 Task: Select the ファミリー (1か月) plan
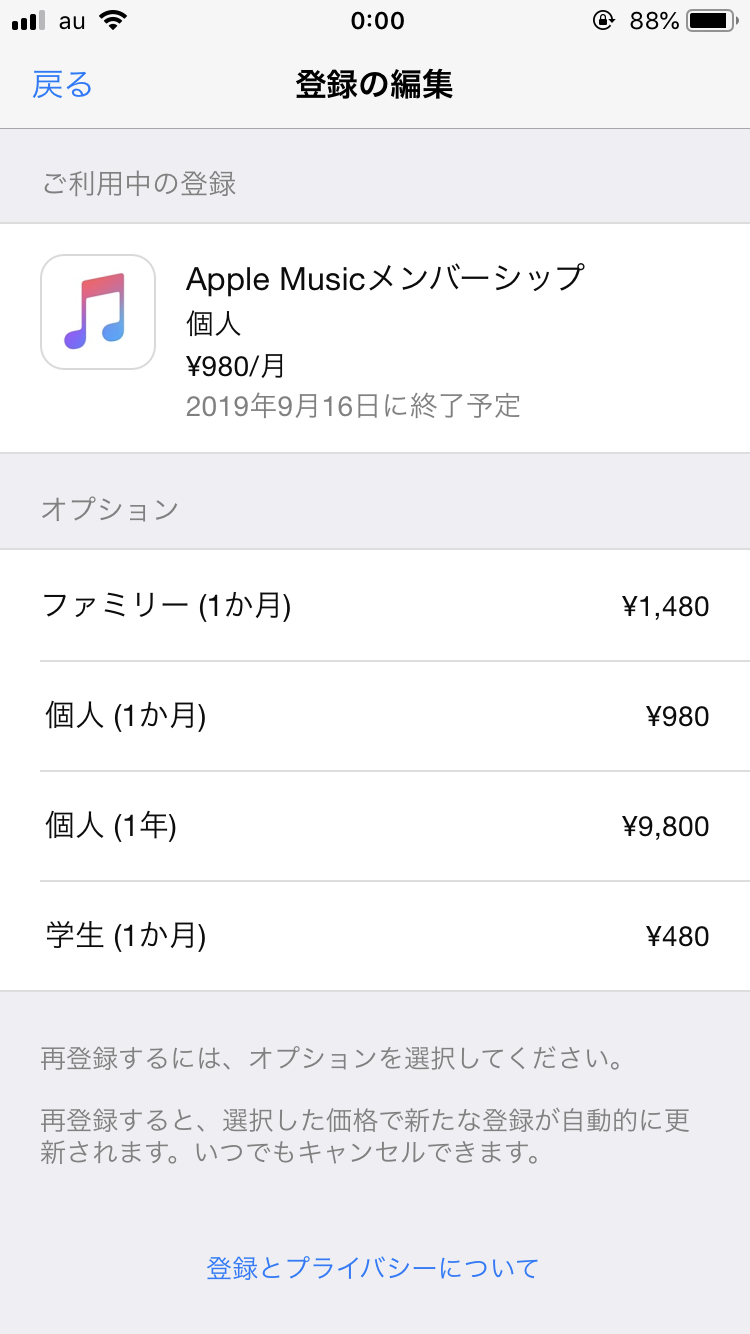pyautogui.click(x=167, y=605)
